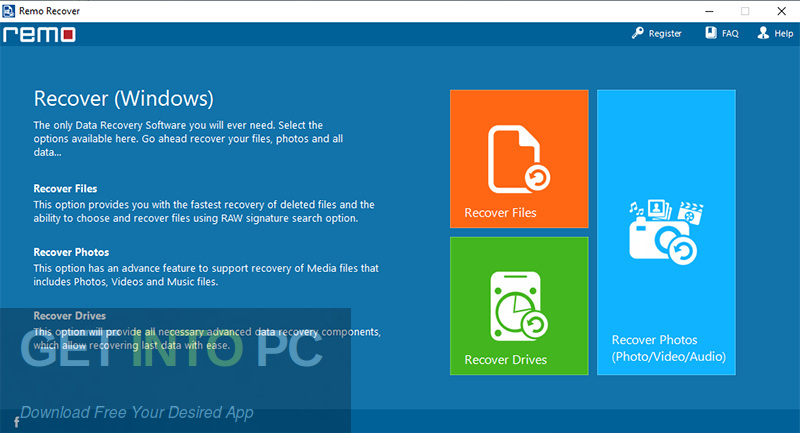Click the FAQ book icon
This screenshot has width=800, height=433.
click(711, 33)
